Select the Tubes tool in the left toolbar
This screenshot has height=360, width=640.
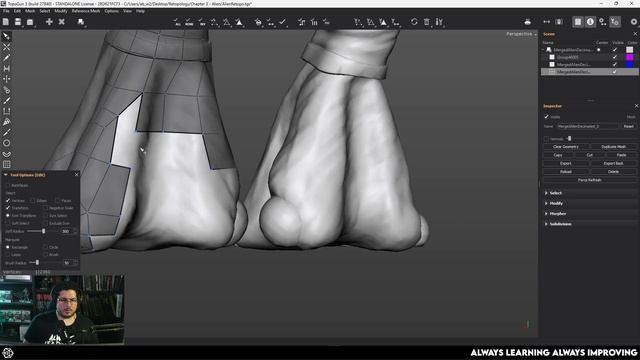(x=7, y=90)
